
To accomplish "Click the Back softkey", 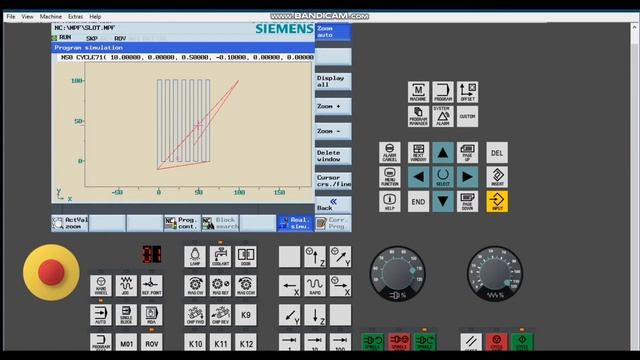I will coord(333,205).
